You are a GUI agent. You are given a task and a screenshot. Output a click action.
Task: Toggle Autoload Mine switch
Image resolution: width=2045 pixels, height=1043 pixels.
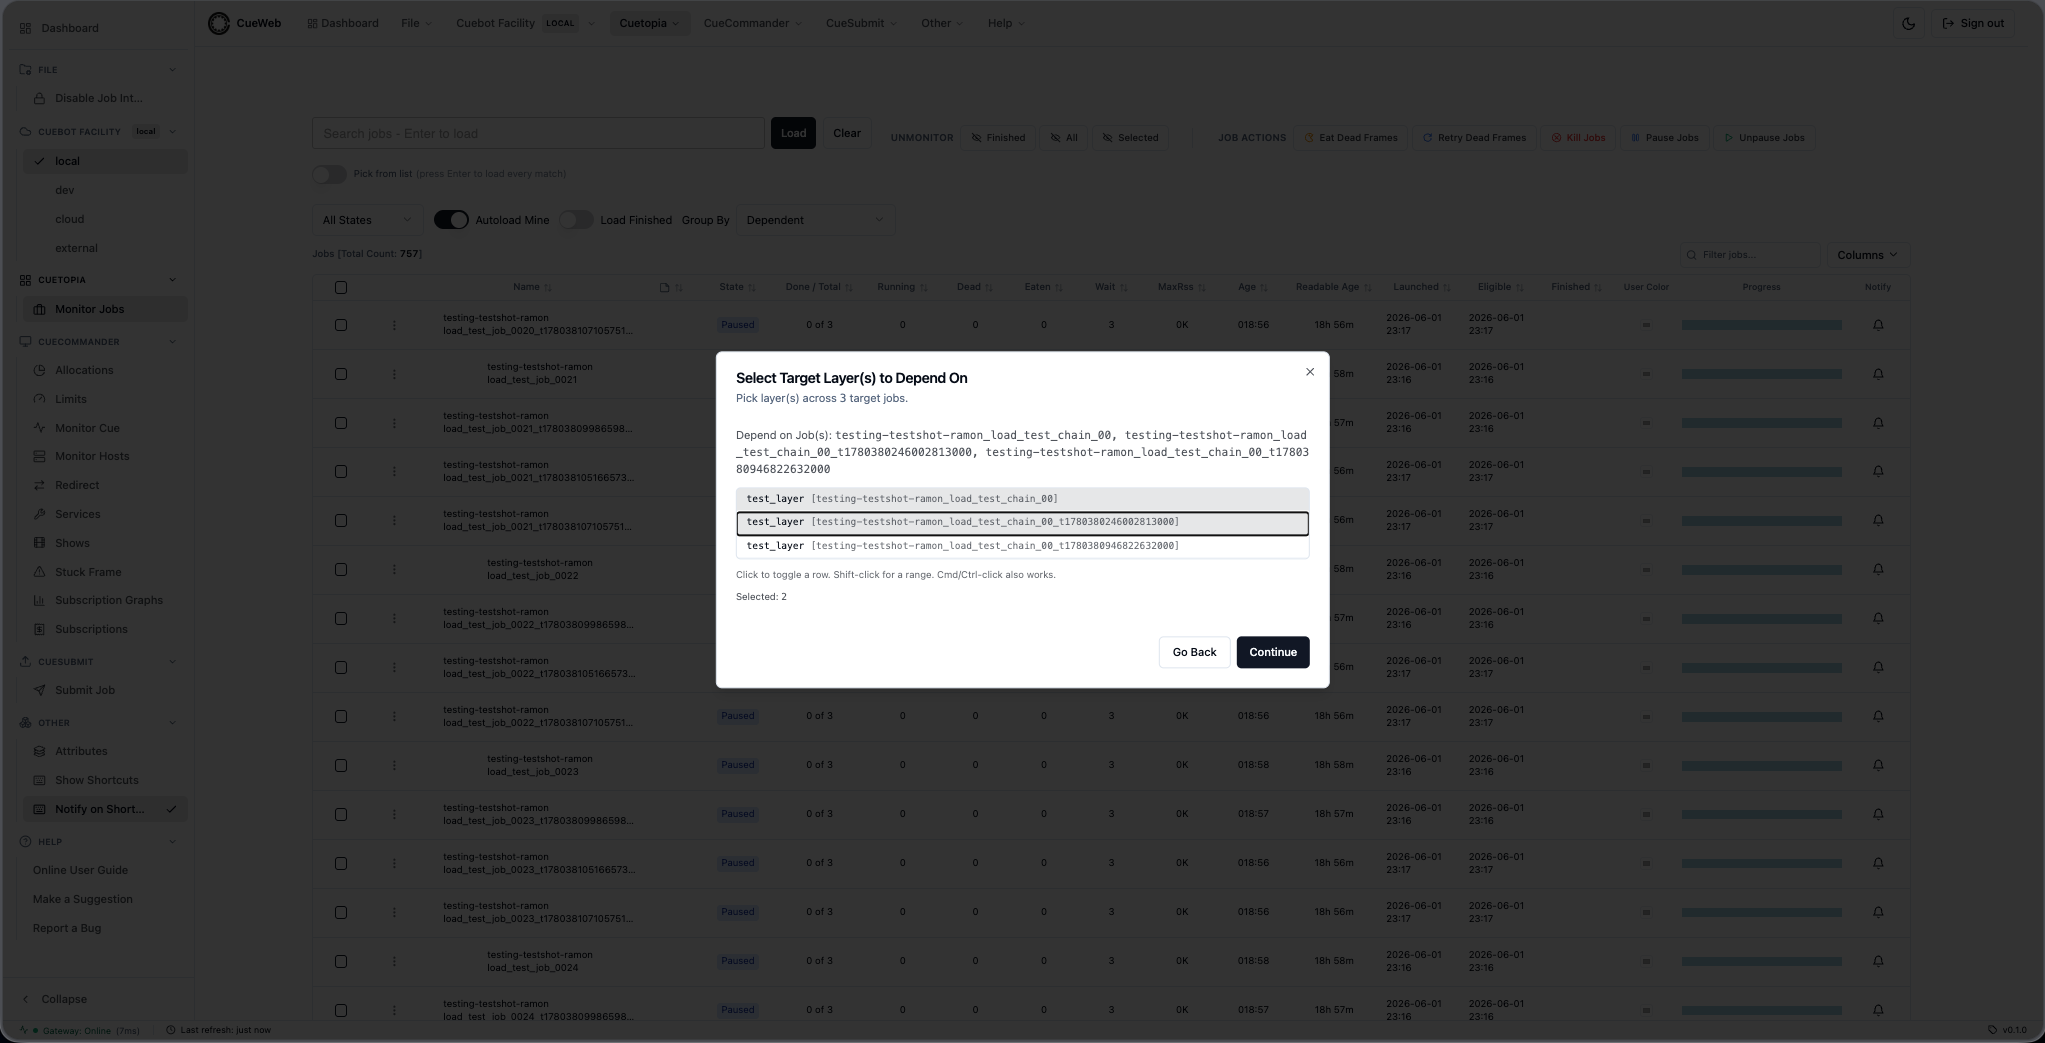451,220
